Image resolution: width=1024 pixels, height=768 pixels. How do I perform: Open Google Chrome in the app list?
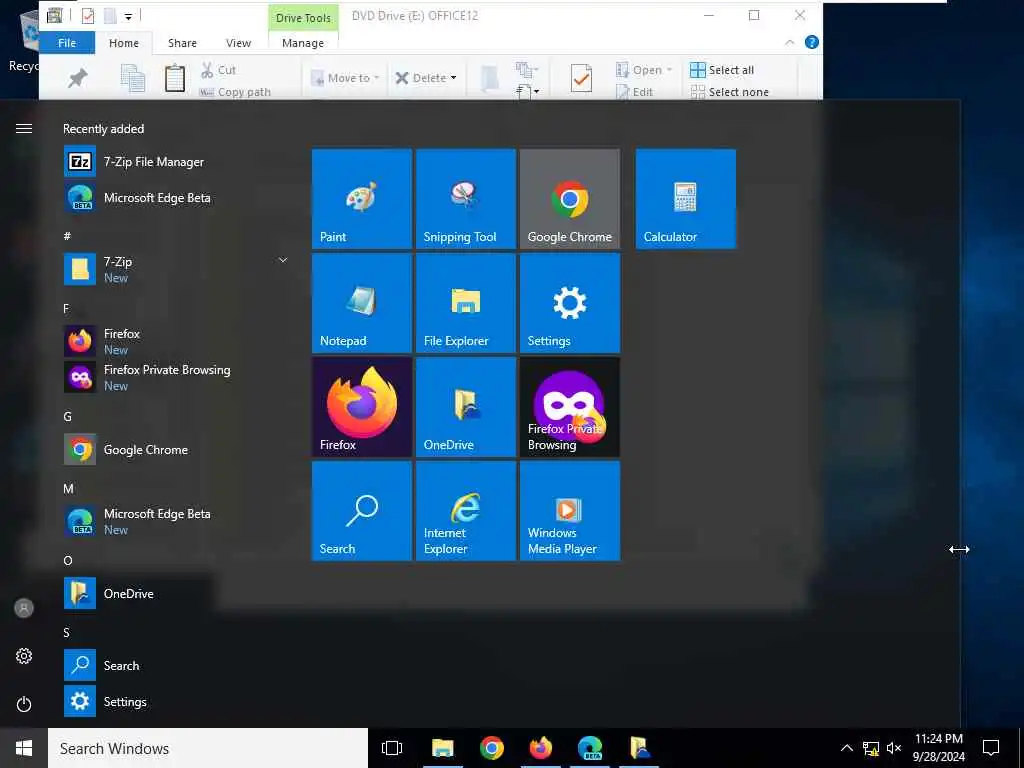[176, 449]
